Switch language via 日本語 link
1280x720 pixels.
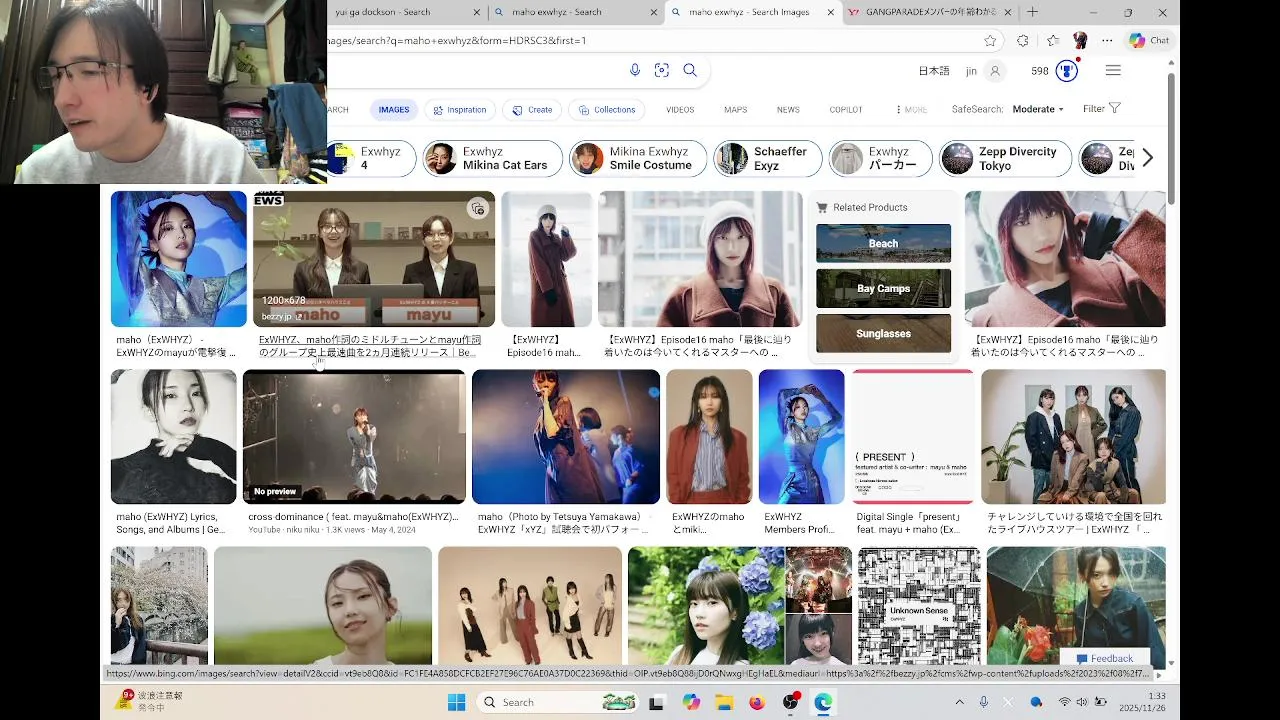[x=934, y=71]
